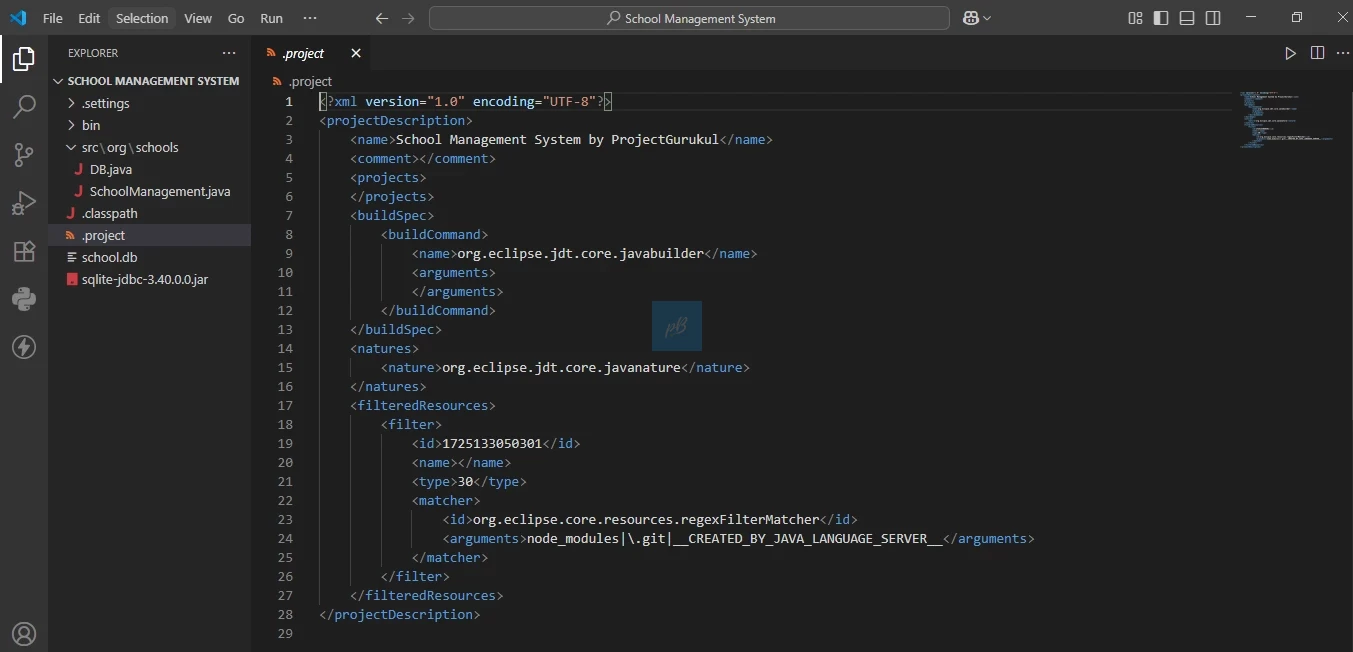Open the Python activity bar icon
Screen dimensions: 1353x652
pyautogui.click(x=24, y=299)
